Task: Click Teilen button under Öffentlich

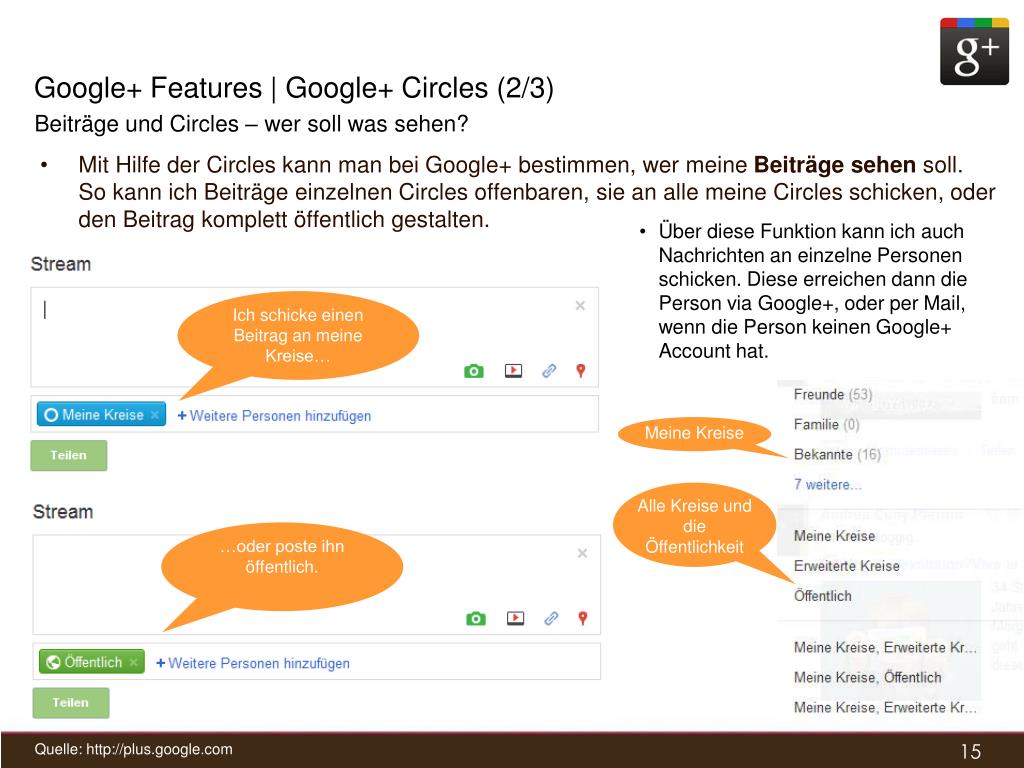Action: 71,703
